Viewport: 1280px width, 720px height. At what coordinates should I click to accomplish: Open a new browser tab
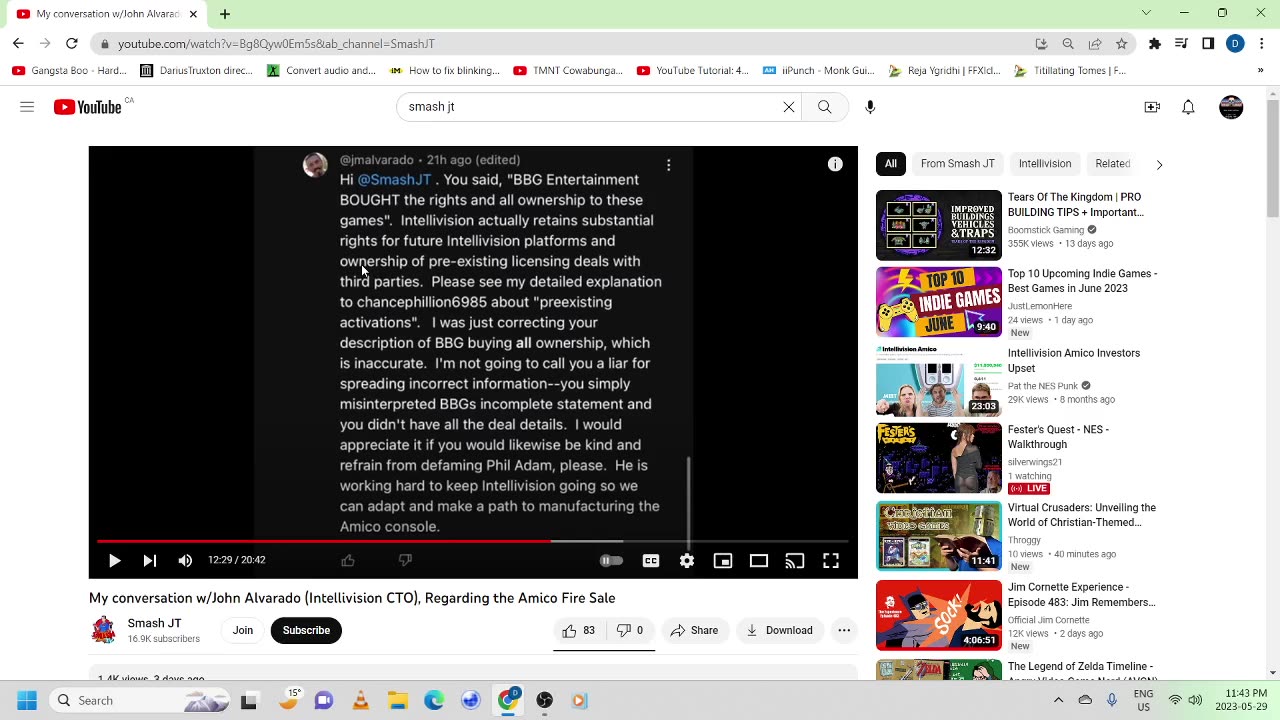225,14
